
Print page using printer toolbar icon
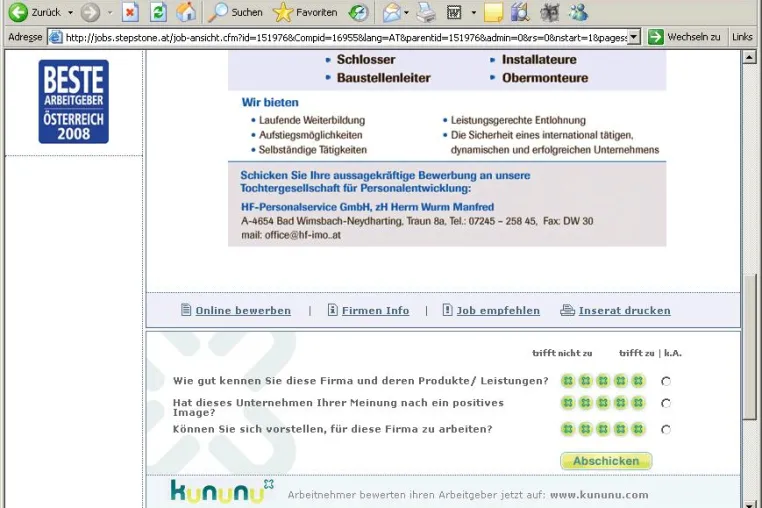click(426, 12)
